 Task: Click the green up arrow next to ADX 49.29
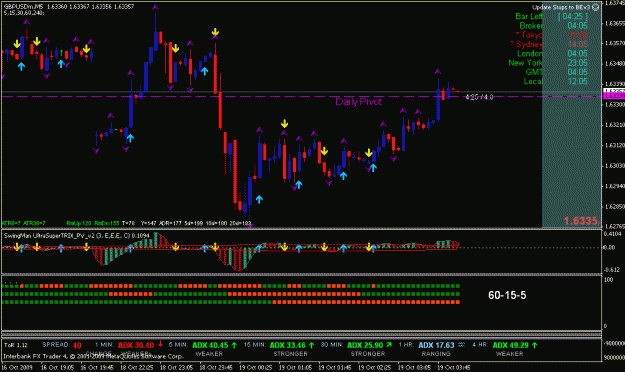pos(535,345)
